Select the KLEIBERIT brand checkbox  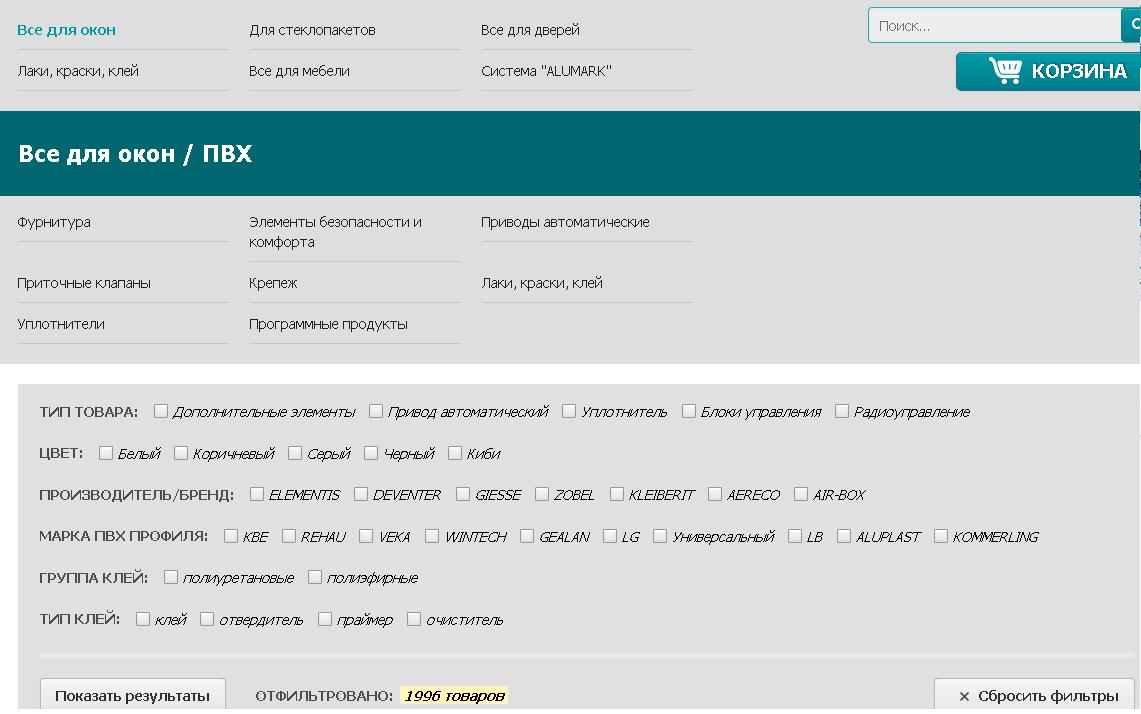tap(617, 494)
